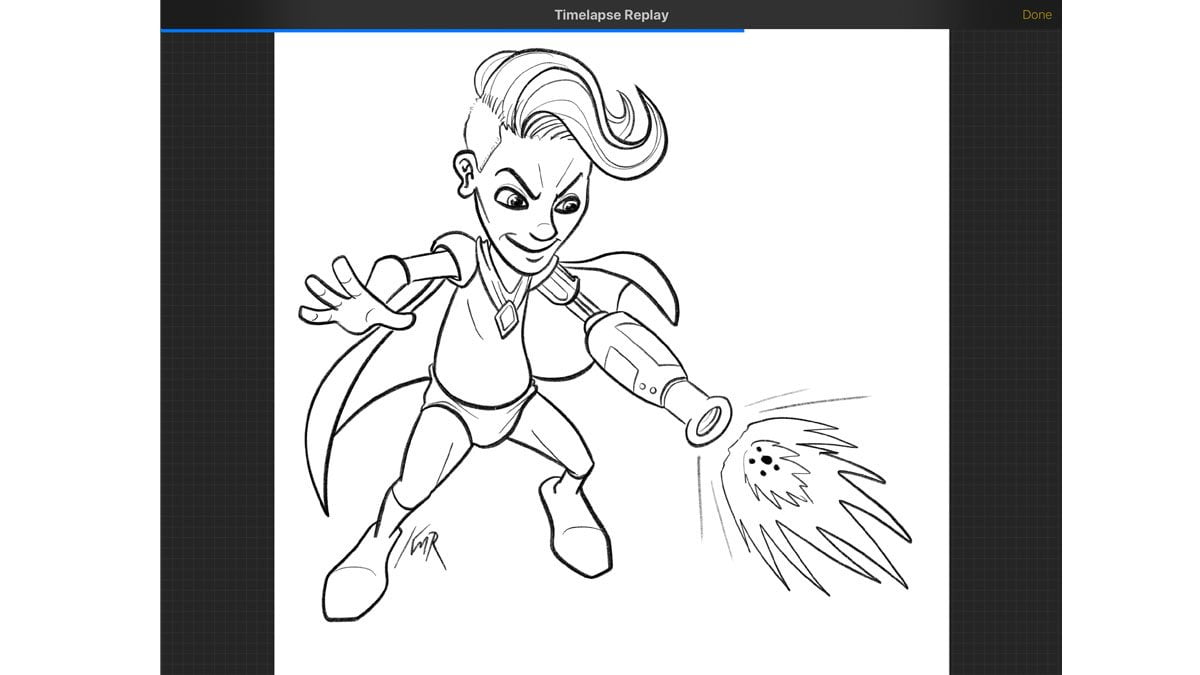Tap Done to exit the timelapse replay
1200x675 pixels.
(x=1036, y=15)
